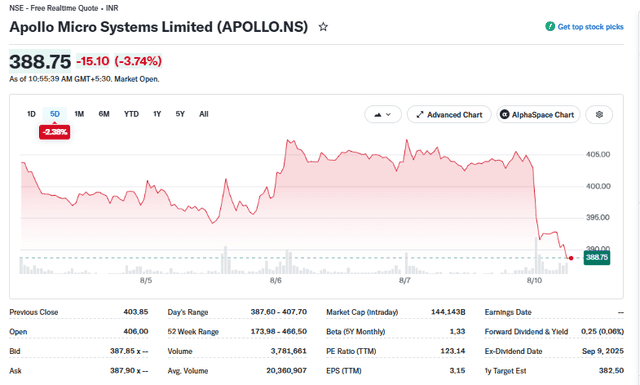Click the Ask value 387.90 x --
Image resolution: width=640 pixels, height=385 pixels.
tap(129, 371)
